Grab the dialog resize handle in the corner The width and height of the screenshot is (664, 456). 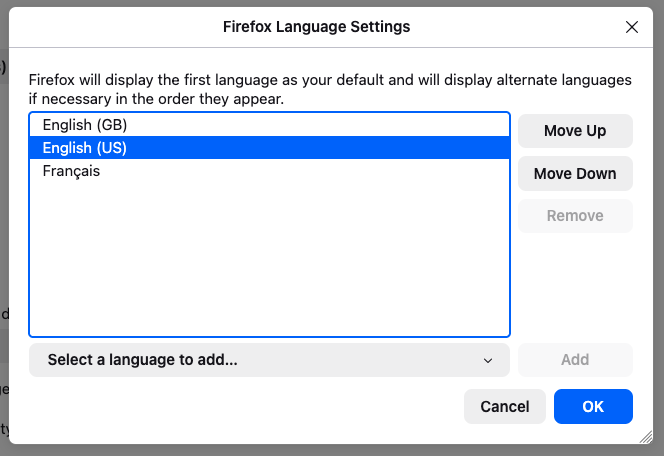click(x=646, y=437)
